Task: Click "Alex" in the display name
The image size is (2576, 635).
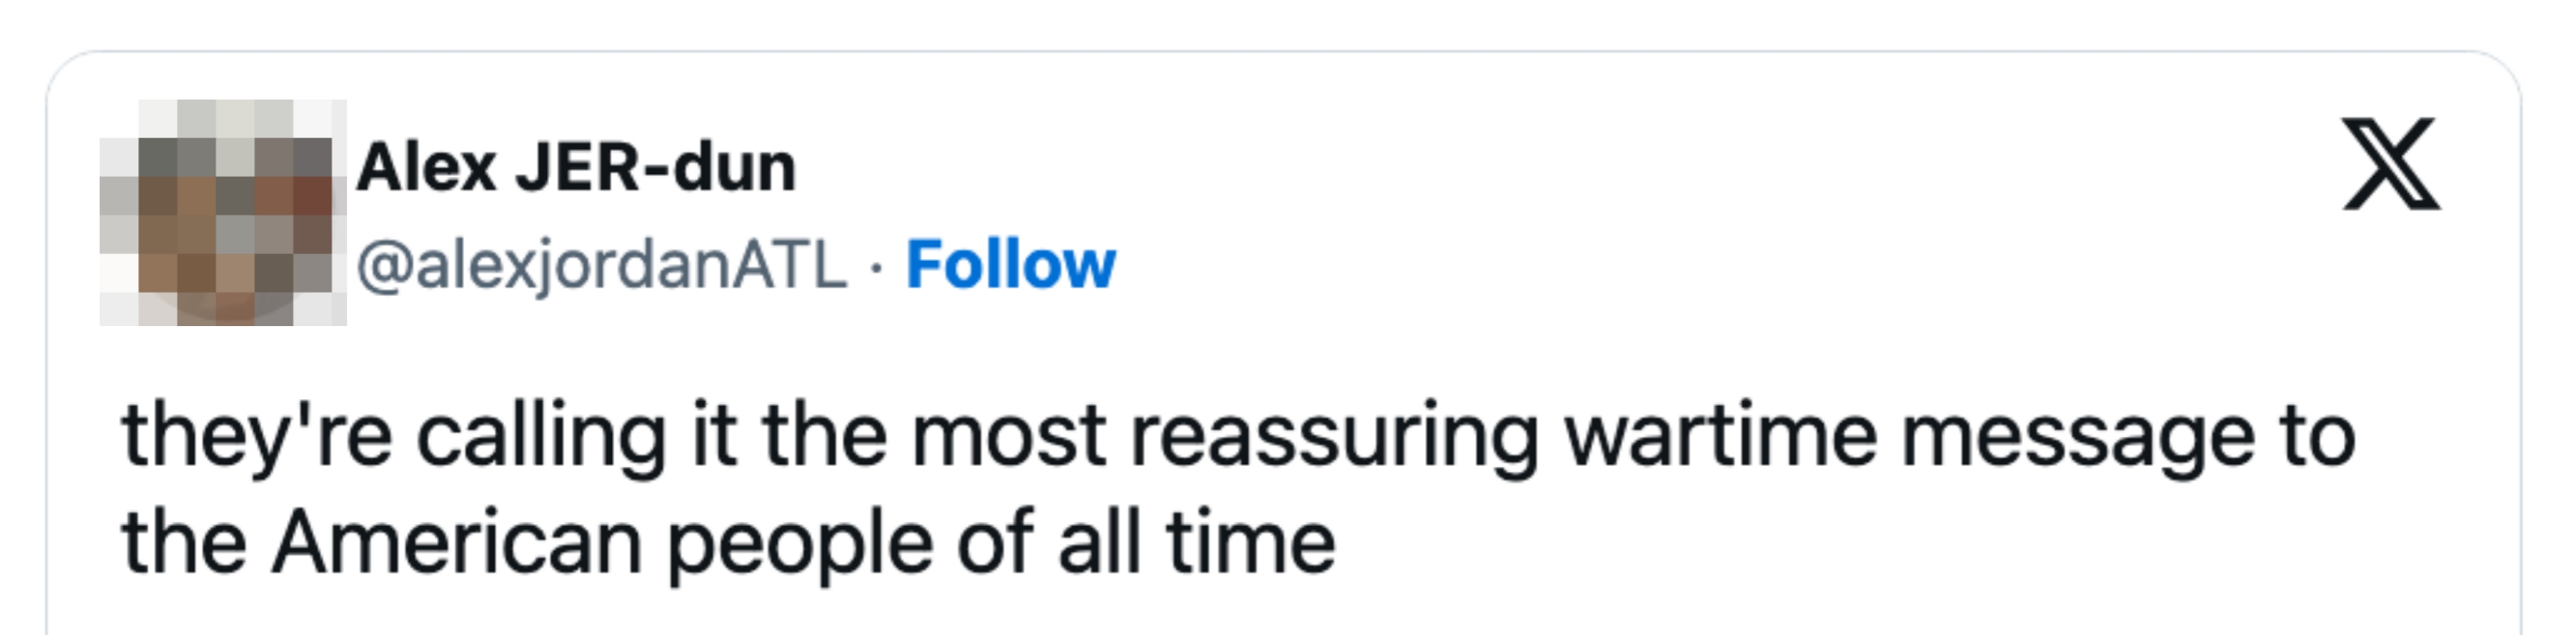Action: point(426,167)
